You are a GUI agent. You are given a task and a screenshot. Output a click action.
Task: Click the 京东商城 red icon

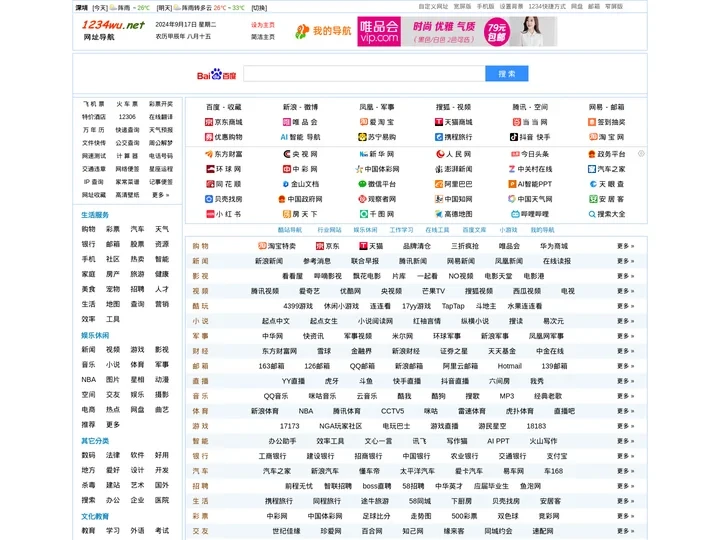(x=208, y=122)
